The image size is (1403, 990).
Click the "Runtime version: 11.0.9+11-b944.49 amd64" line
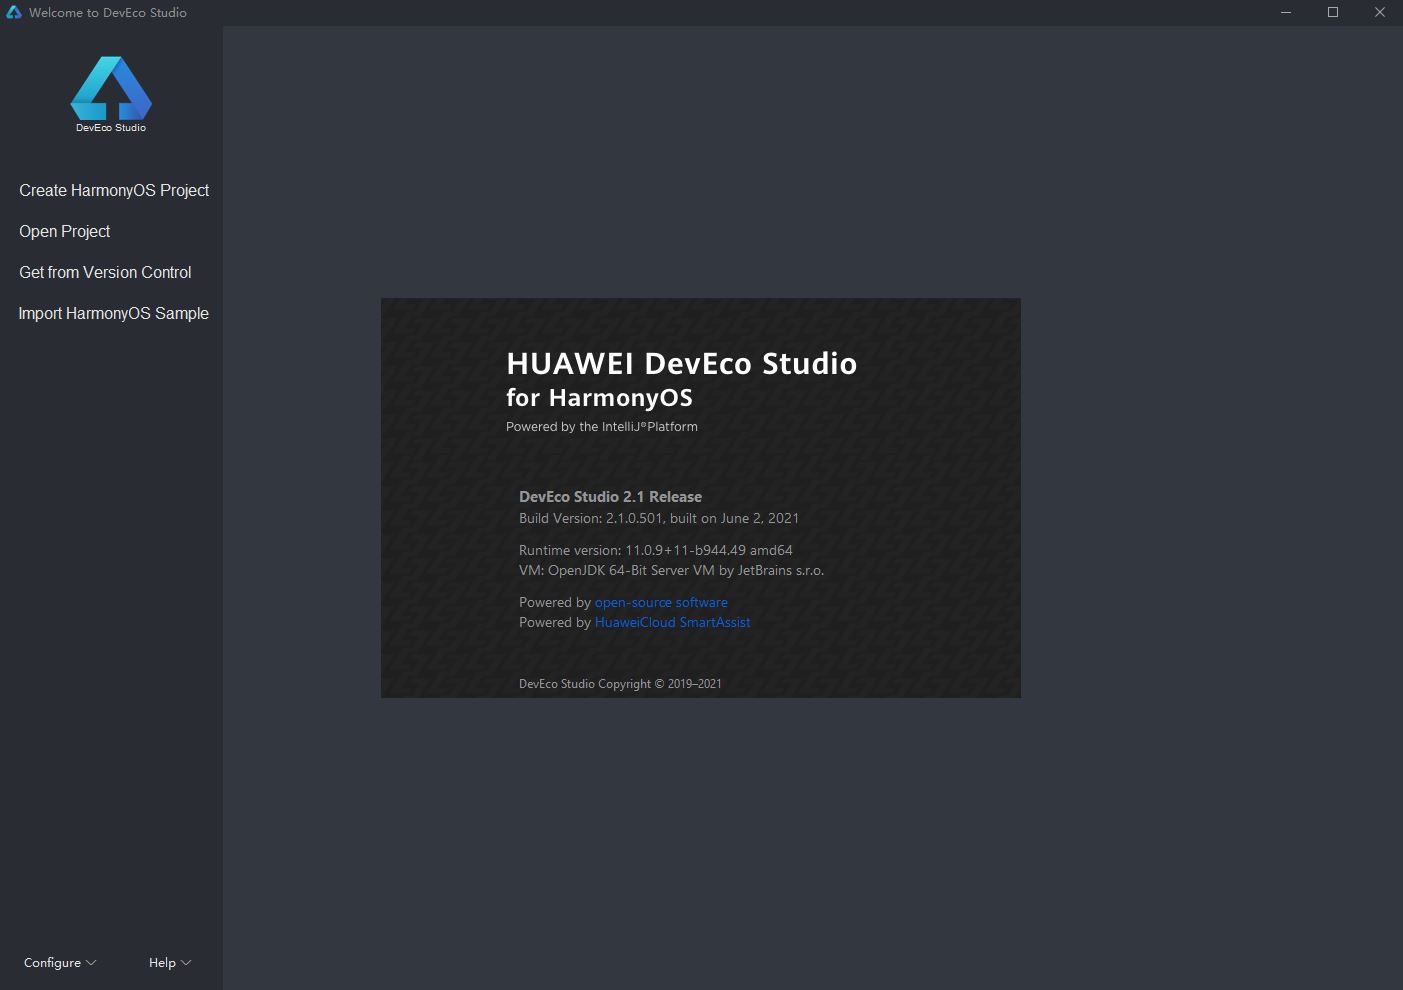point(656,550)
